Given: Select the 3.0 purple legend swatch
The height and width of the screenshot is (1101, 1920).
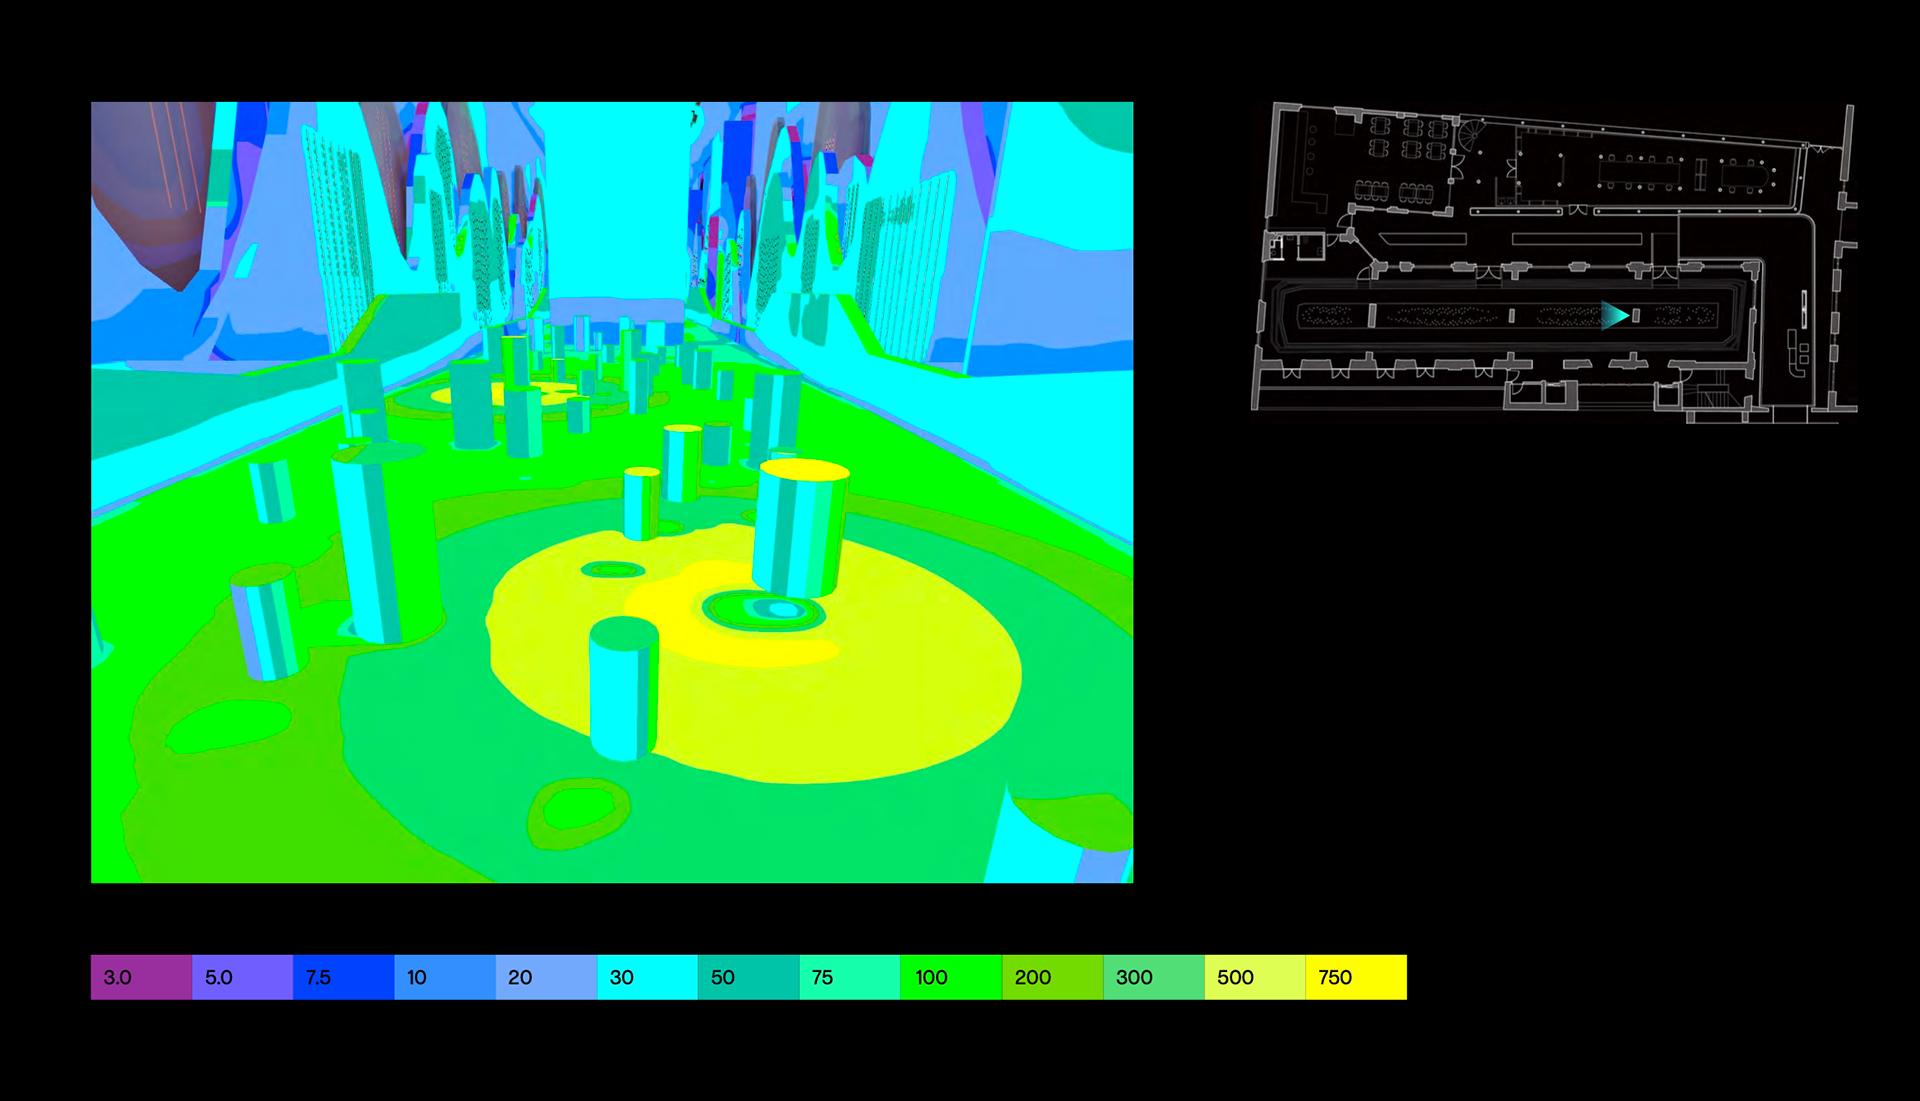Looking at the screenshot, I should pos(141,977).
